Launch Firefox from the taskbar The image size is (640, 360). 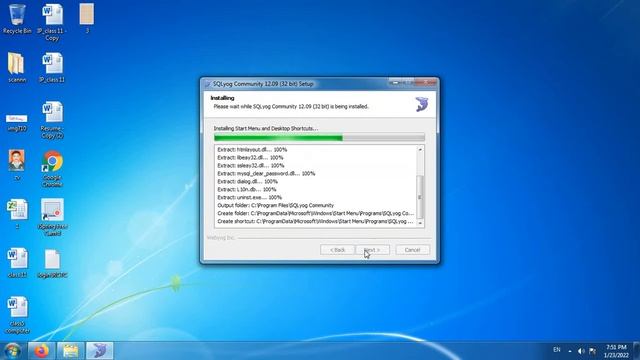41,351
